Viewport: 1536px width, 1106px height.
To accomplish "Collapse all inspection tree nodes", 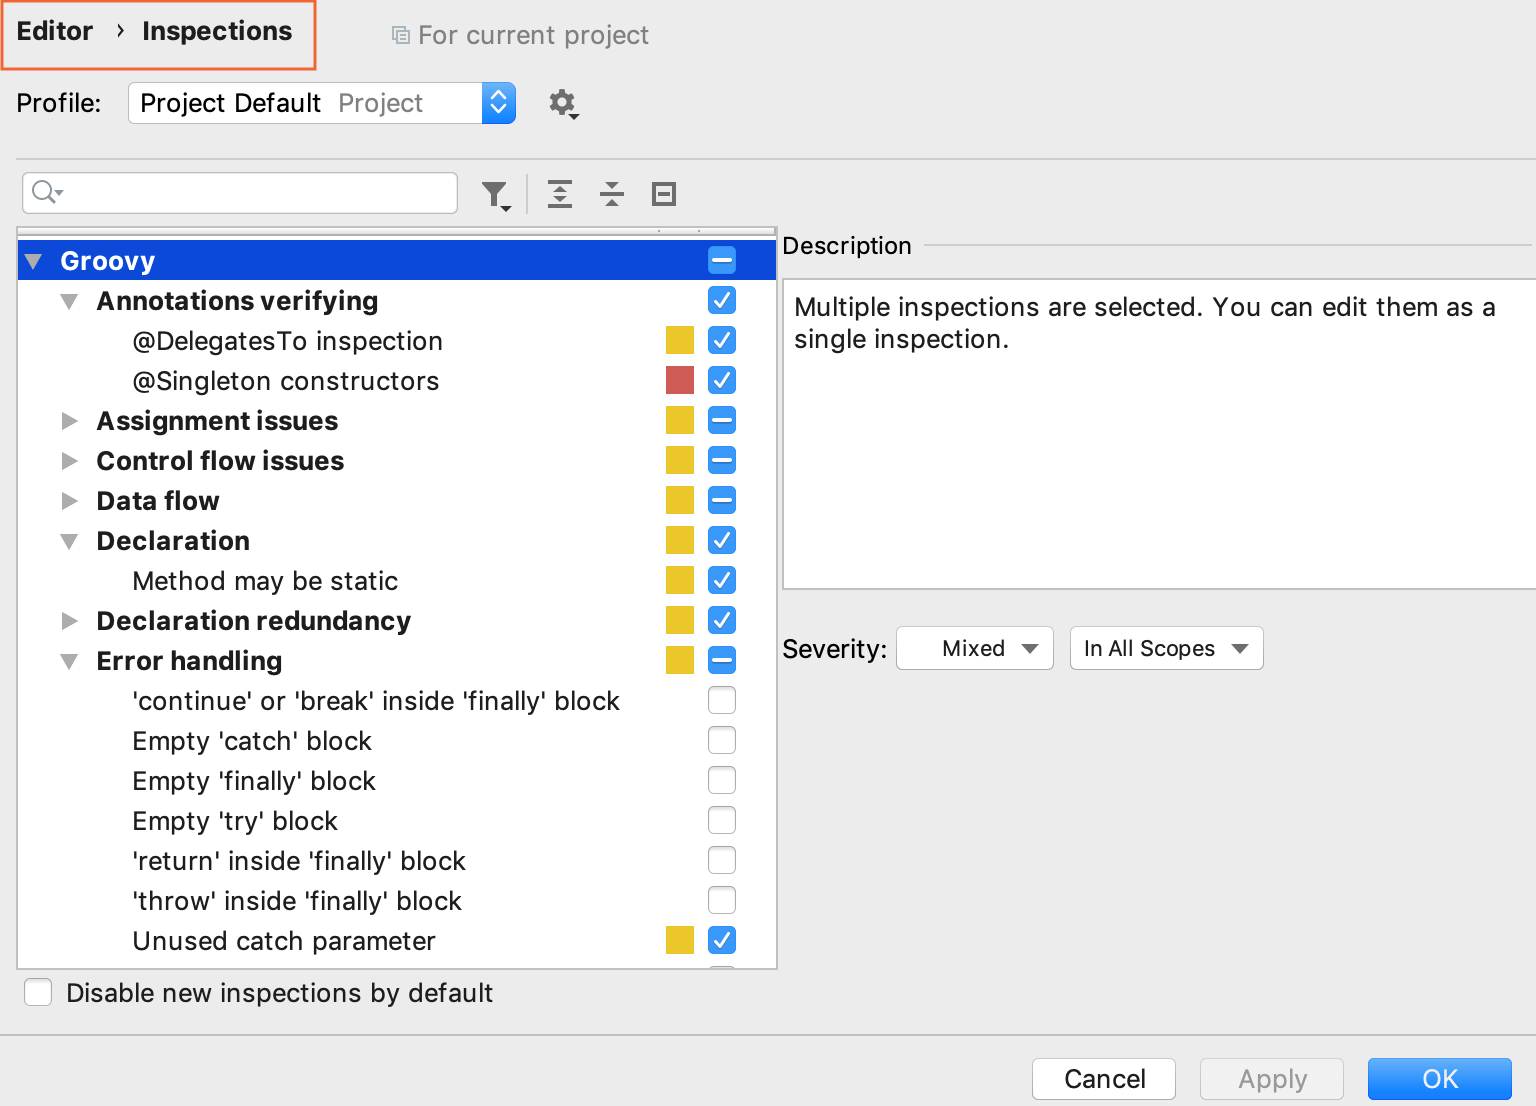I will click(x=611, y=193).
